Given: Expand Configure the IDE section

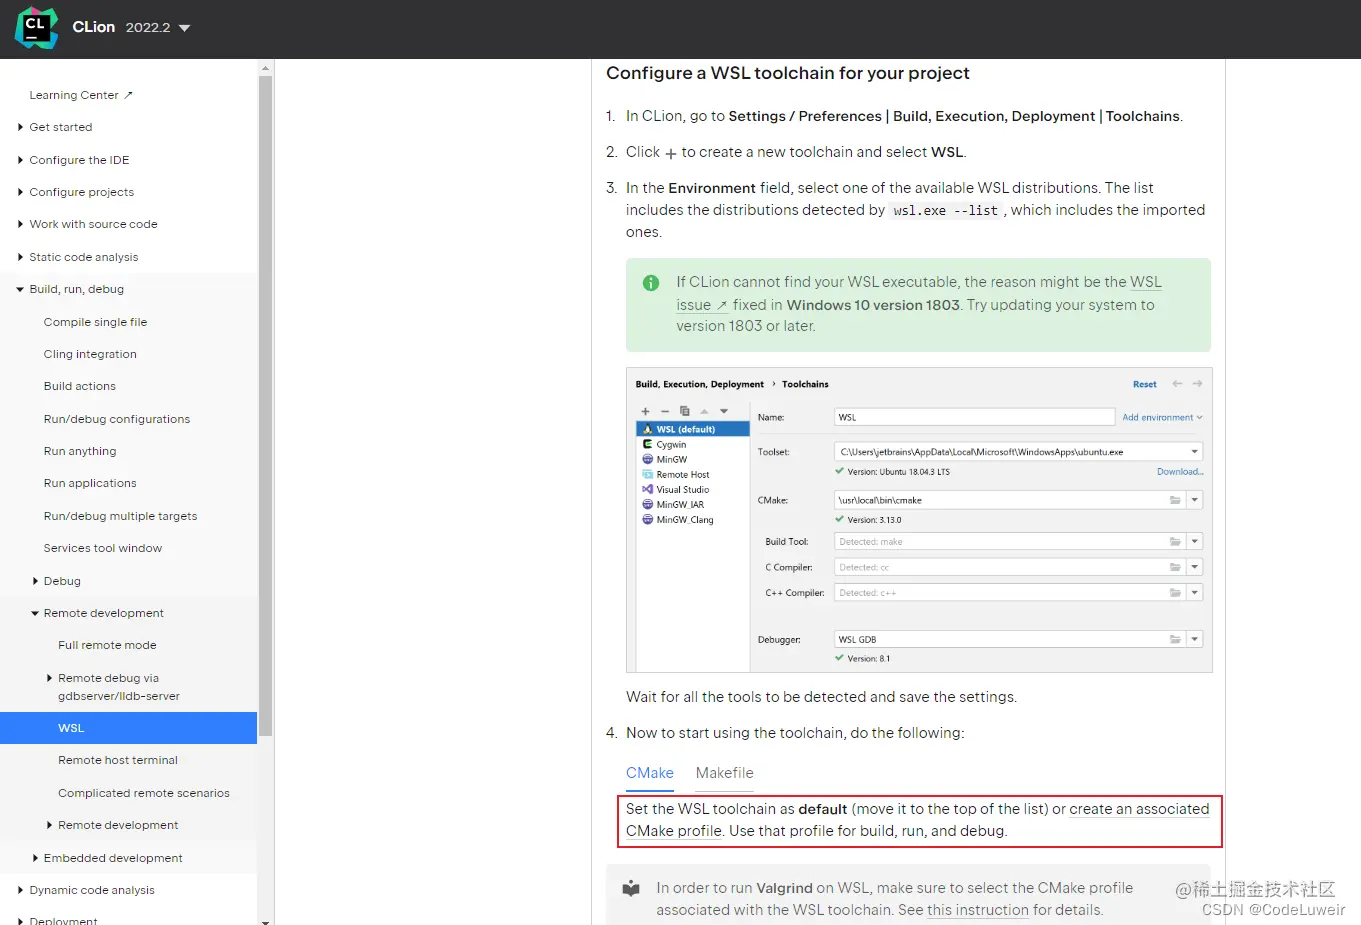Looking at the screenshot, I should (x=20, y=160).
